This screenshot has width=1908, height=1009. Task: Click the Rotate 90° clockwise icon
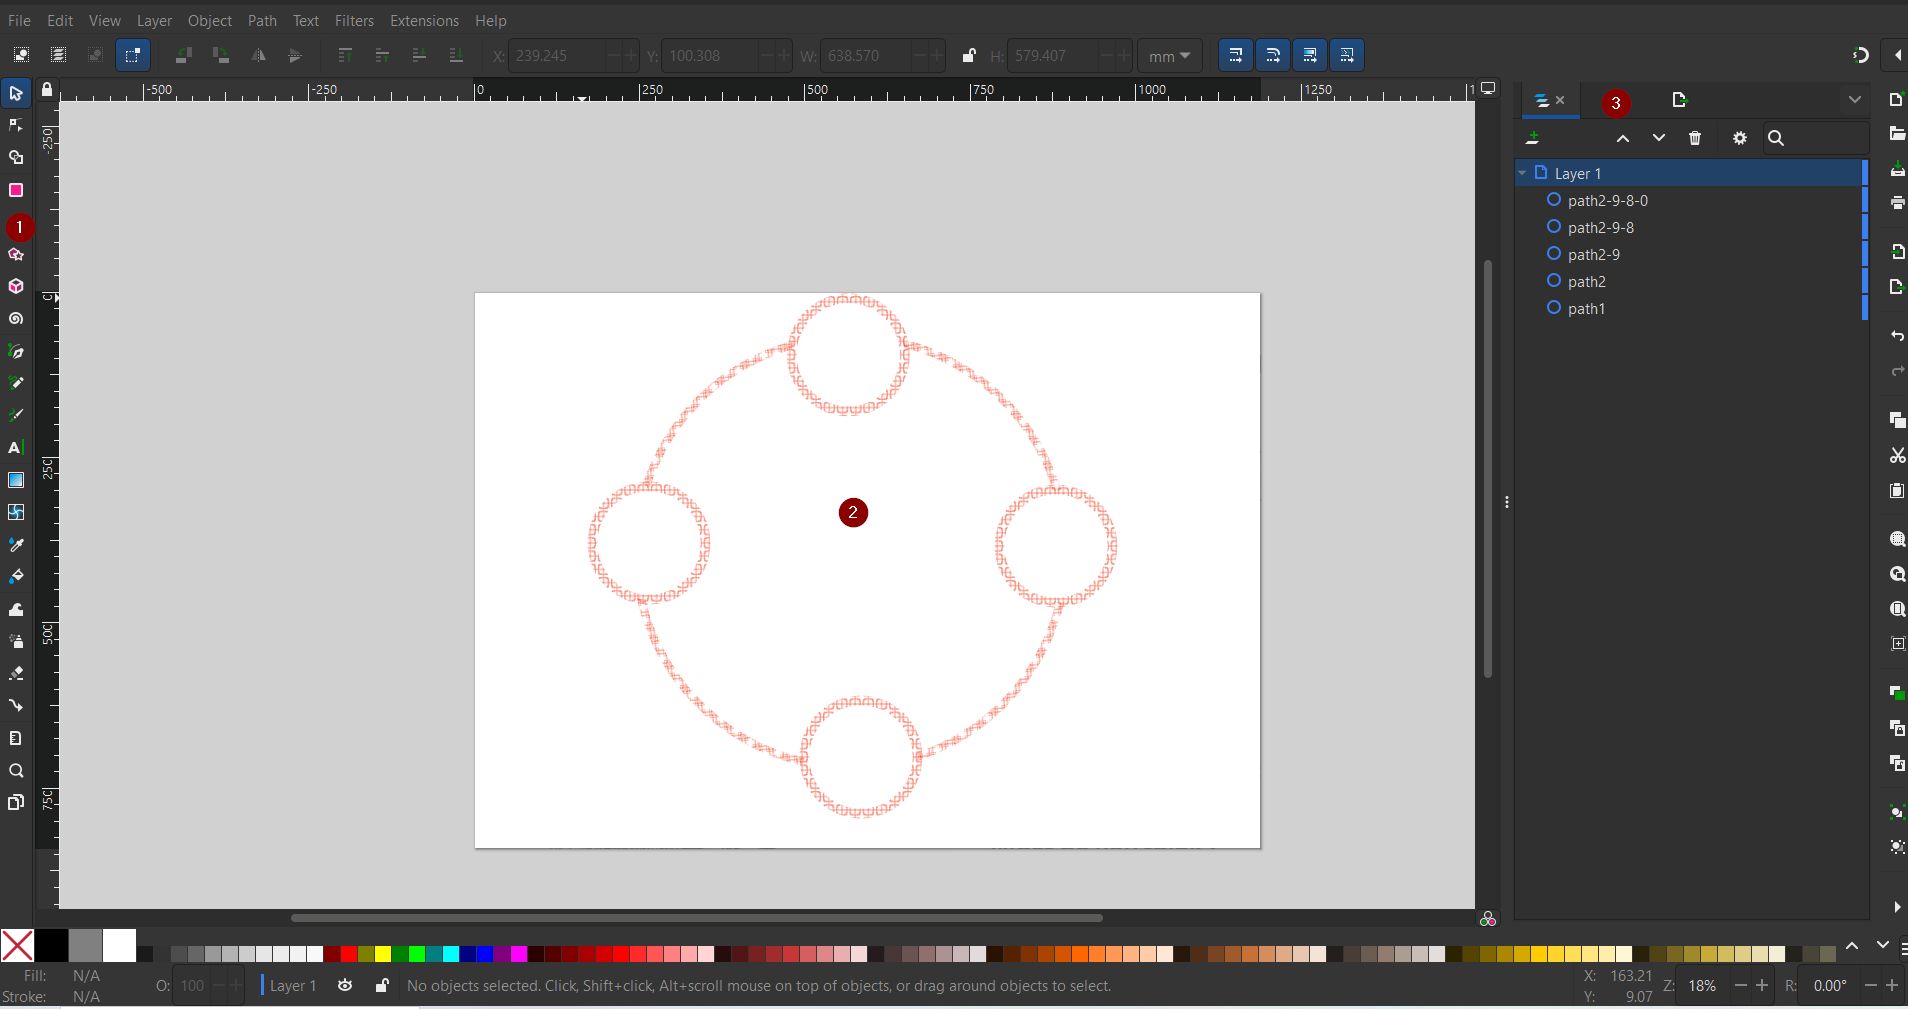click(x=221, y=55)
